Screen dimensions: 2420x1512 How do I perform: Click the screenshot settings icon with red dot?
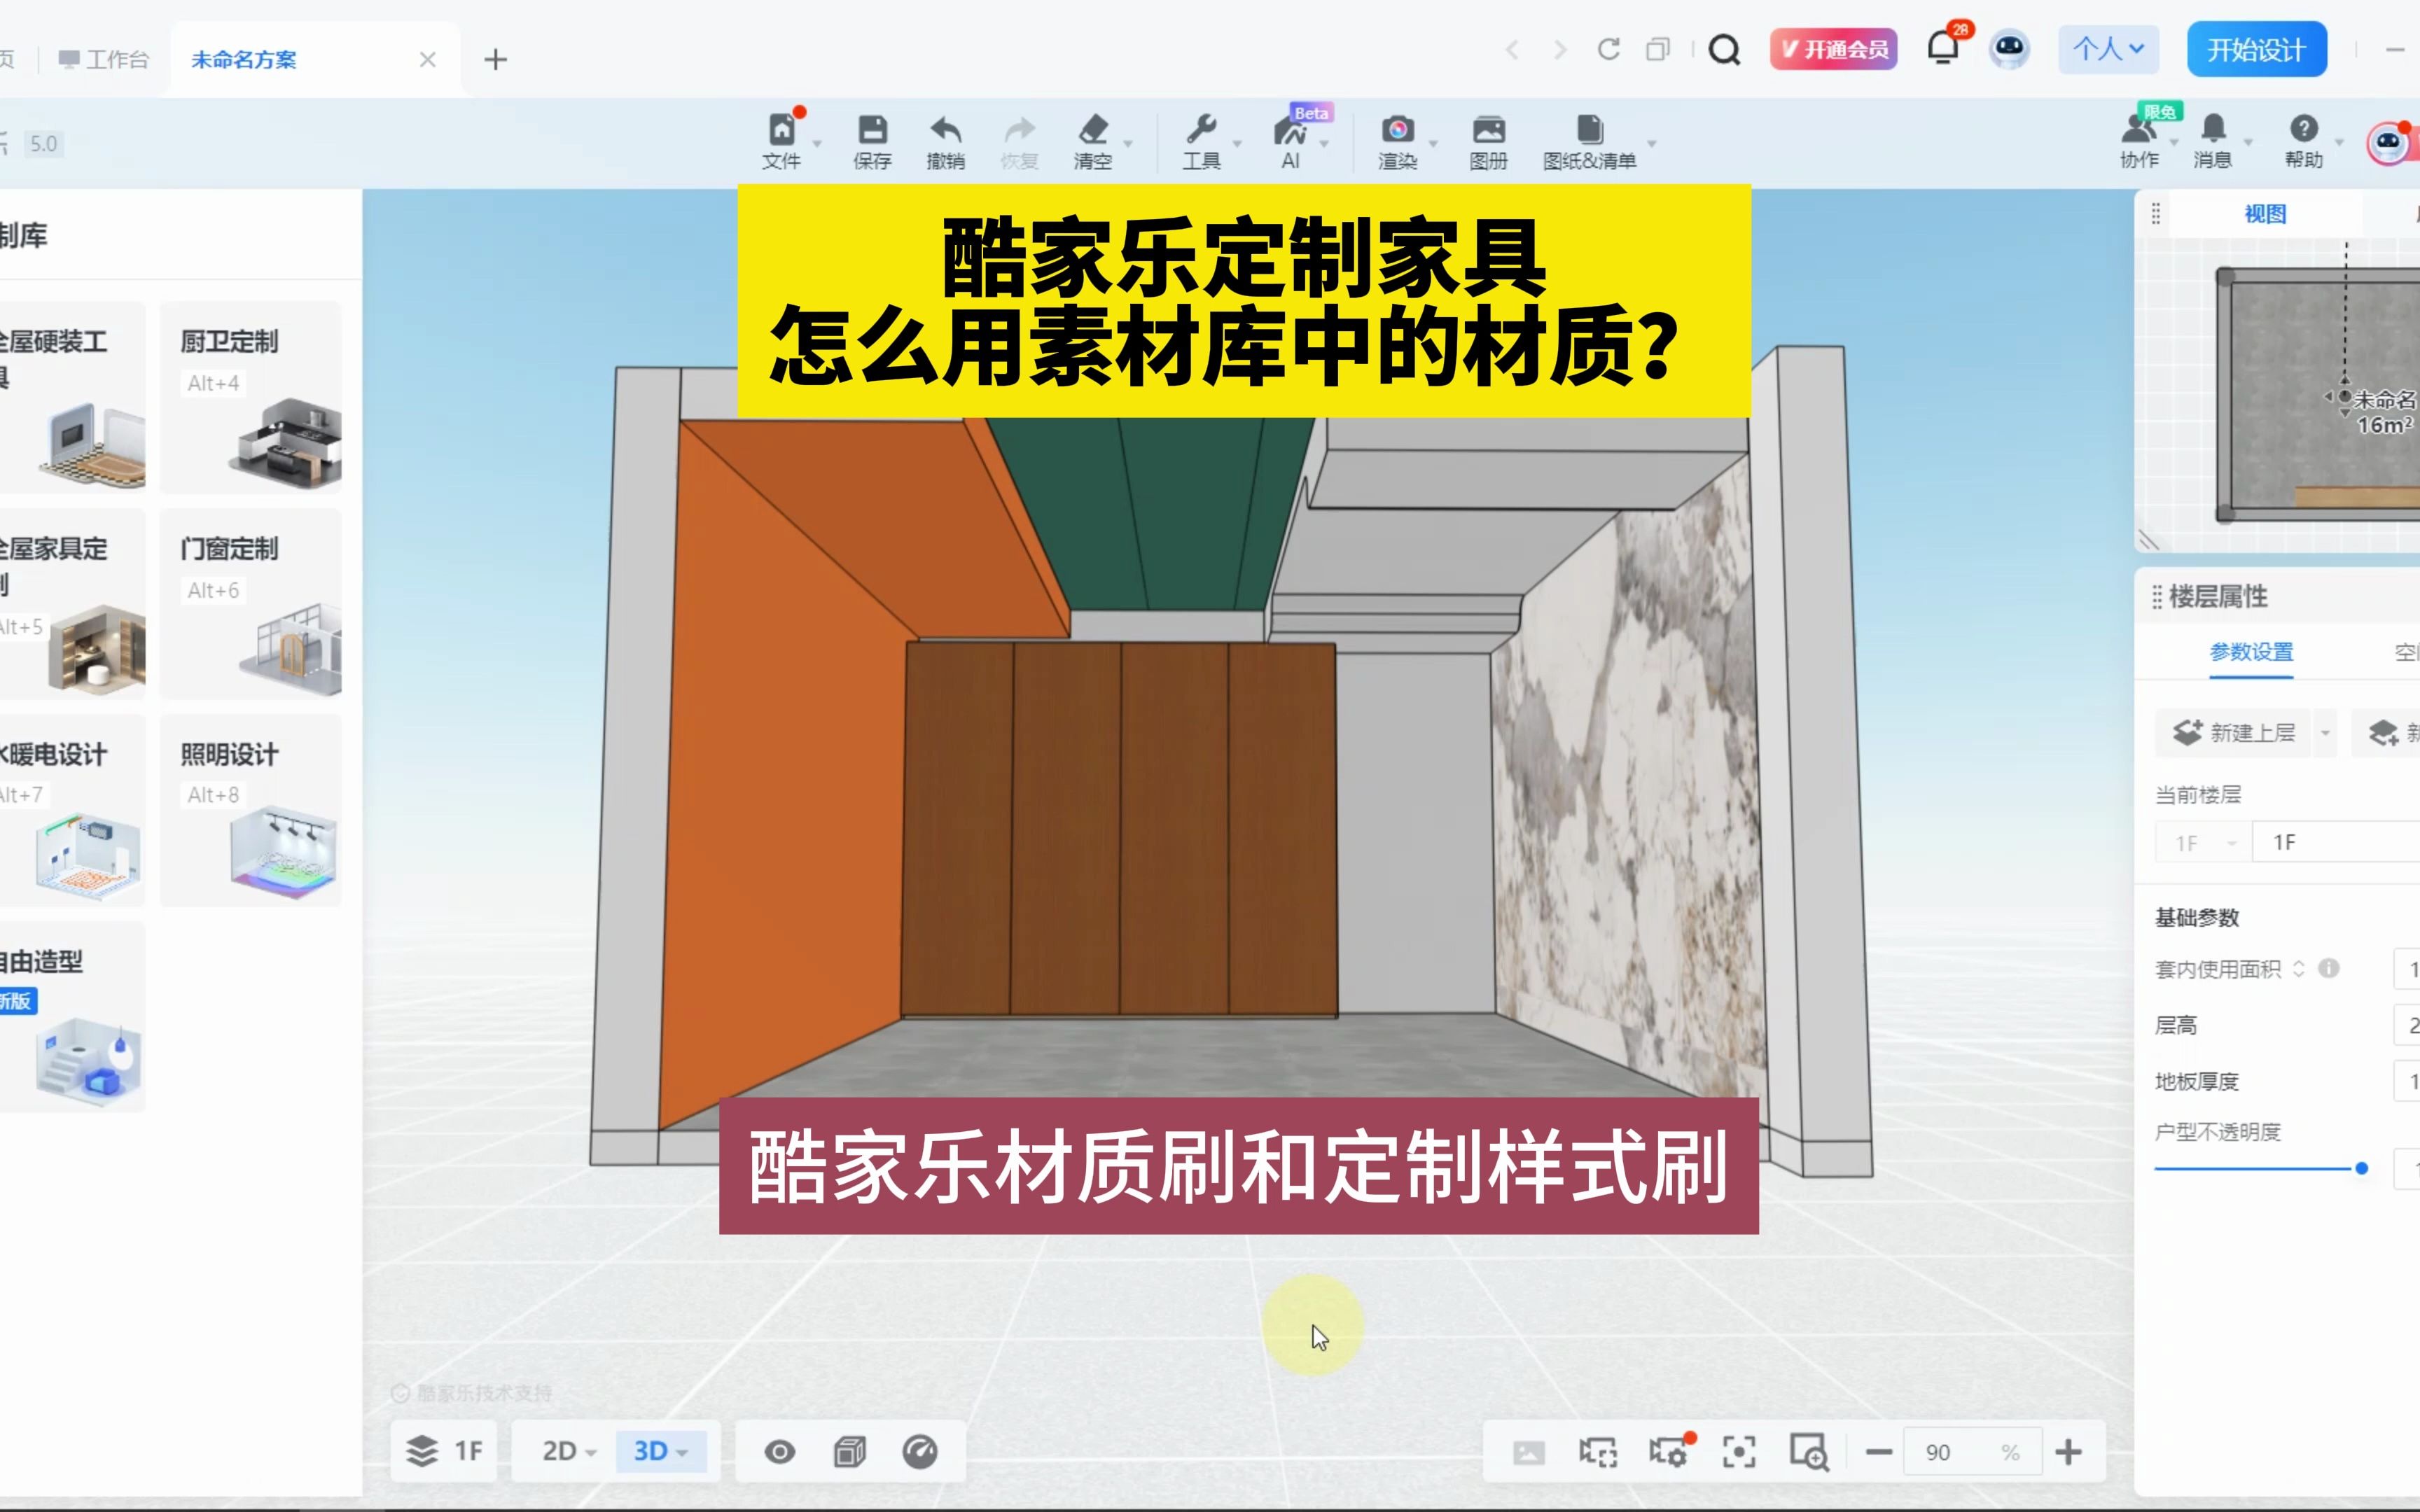pyautogui.click(x=1669, y=1452)
